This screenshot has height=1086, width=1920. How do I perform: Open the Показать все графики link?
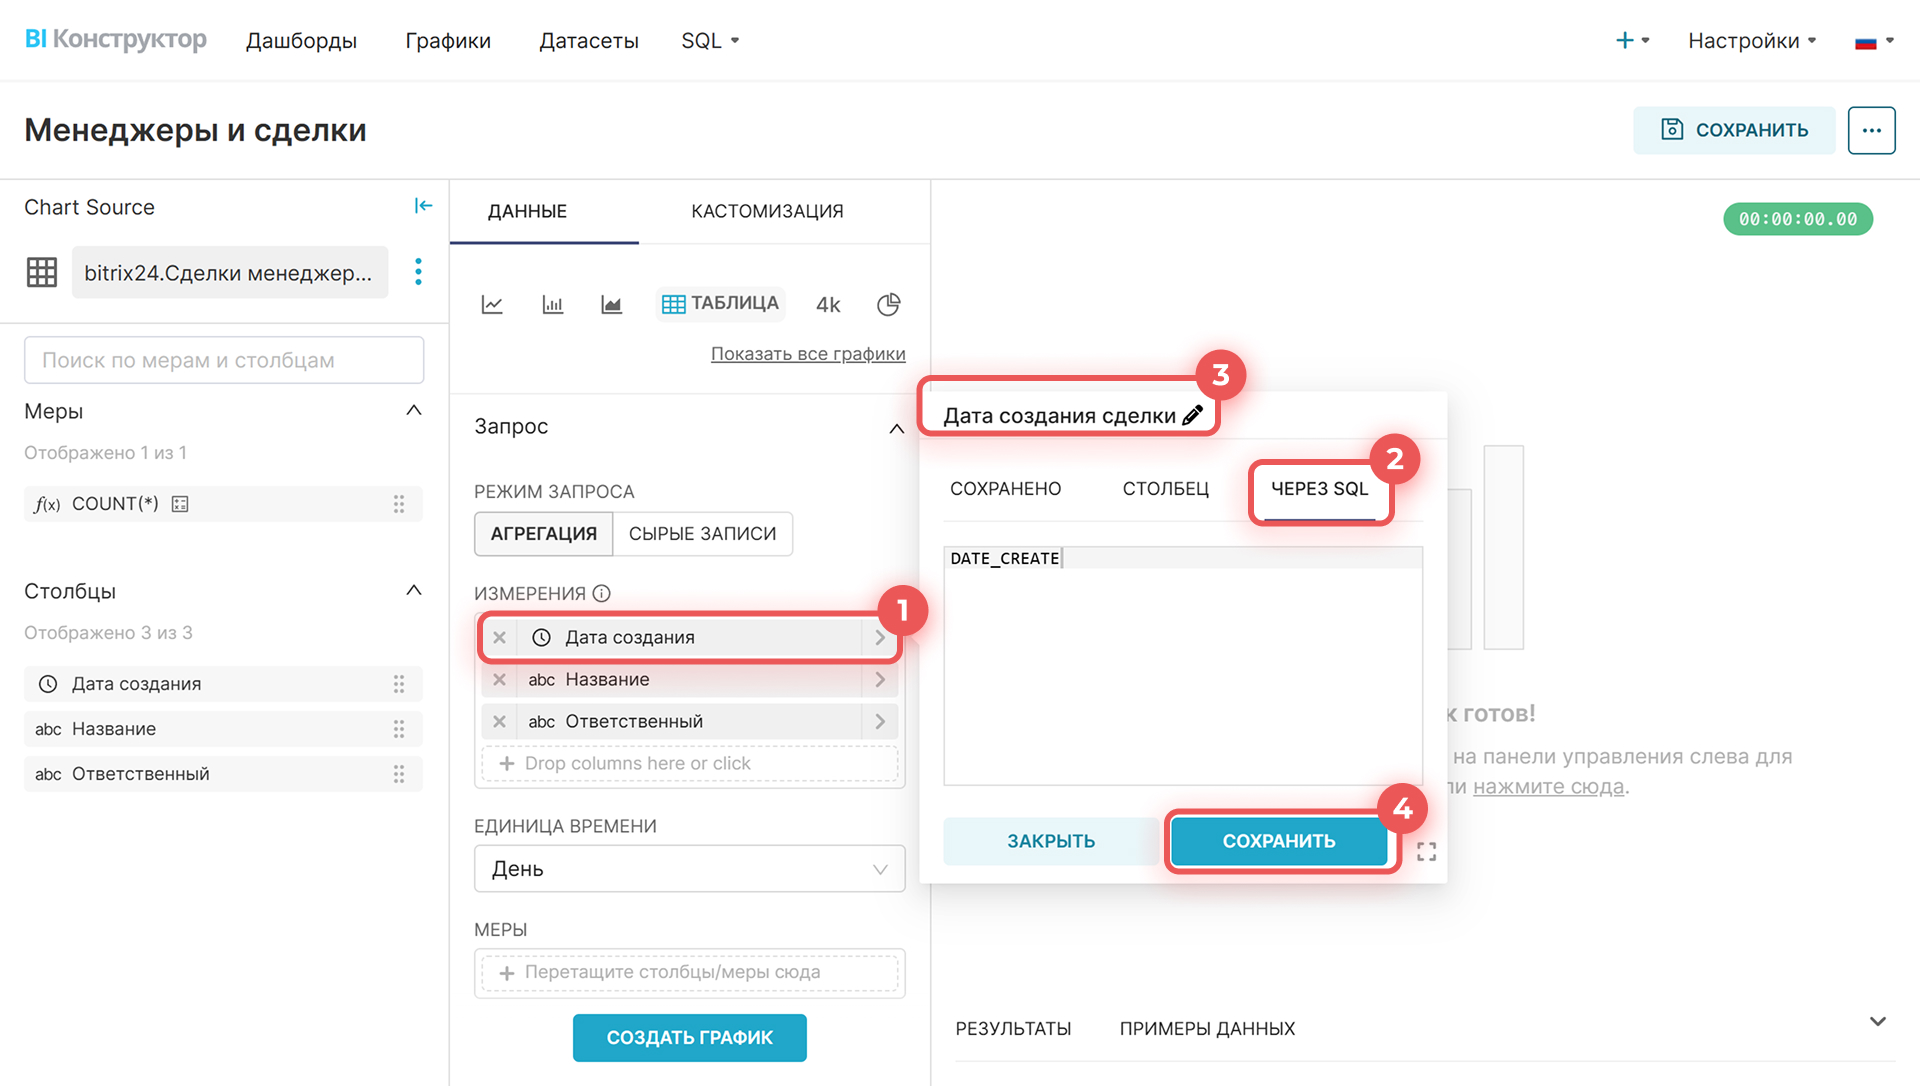point(808,354)
